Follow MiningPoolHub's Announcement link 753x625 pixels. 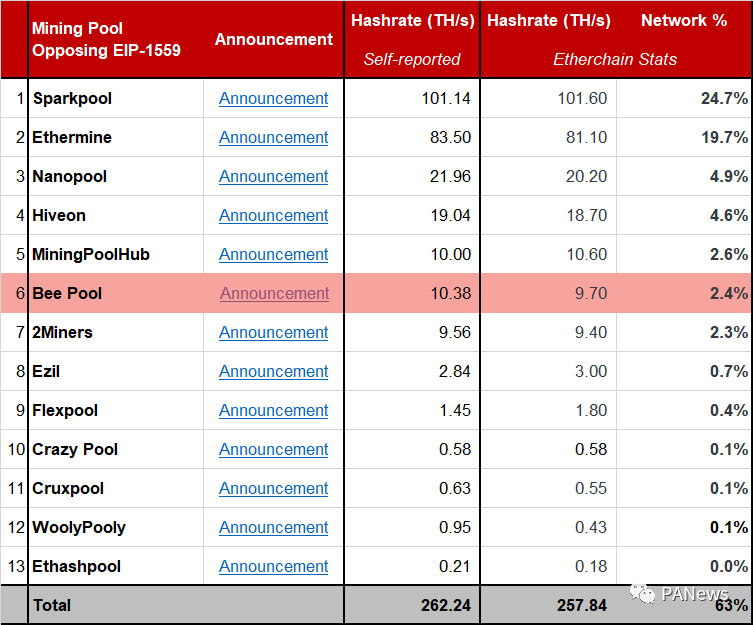(273, 254)
